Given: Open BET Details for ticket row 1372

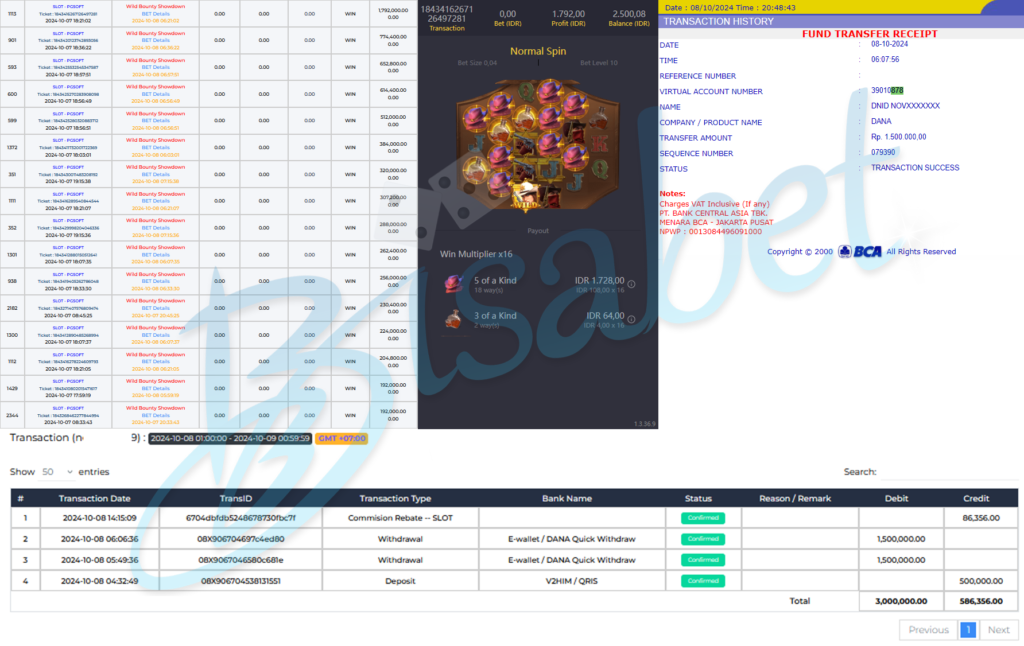Looking at the screenshot, I should tap(155, 148).
